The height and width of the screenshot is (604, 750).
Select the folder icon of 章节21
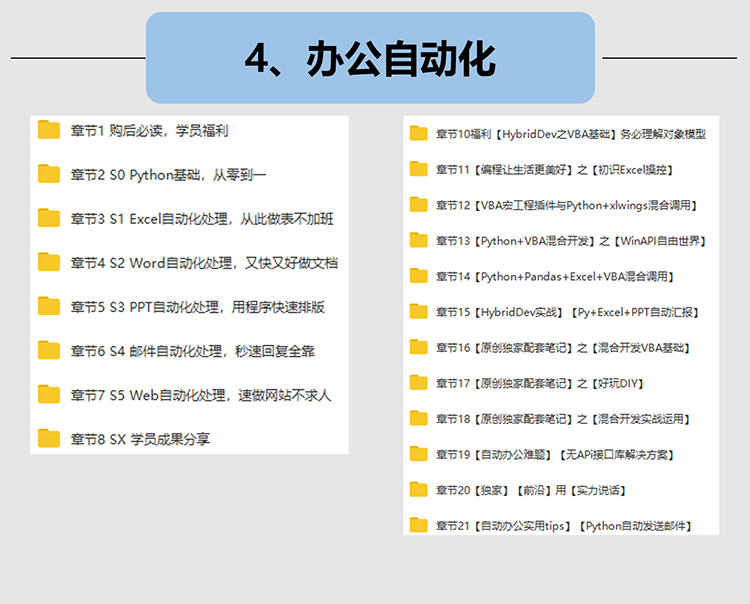pyautogui.click(x=419, y=525)
